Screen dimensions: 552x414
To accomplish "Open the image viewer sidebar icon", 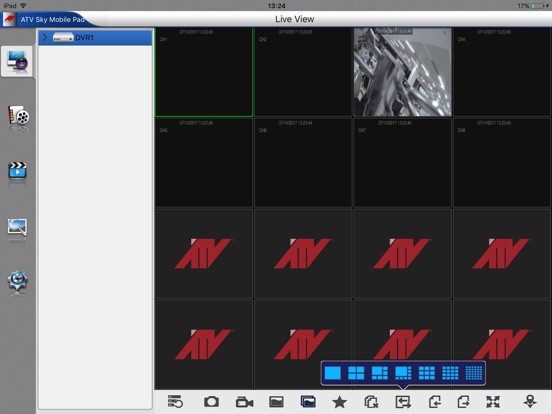I will click(17, 227).
